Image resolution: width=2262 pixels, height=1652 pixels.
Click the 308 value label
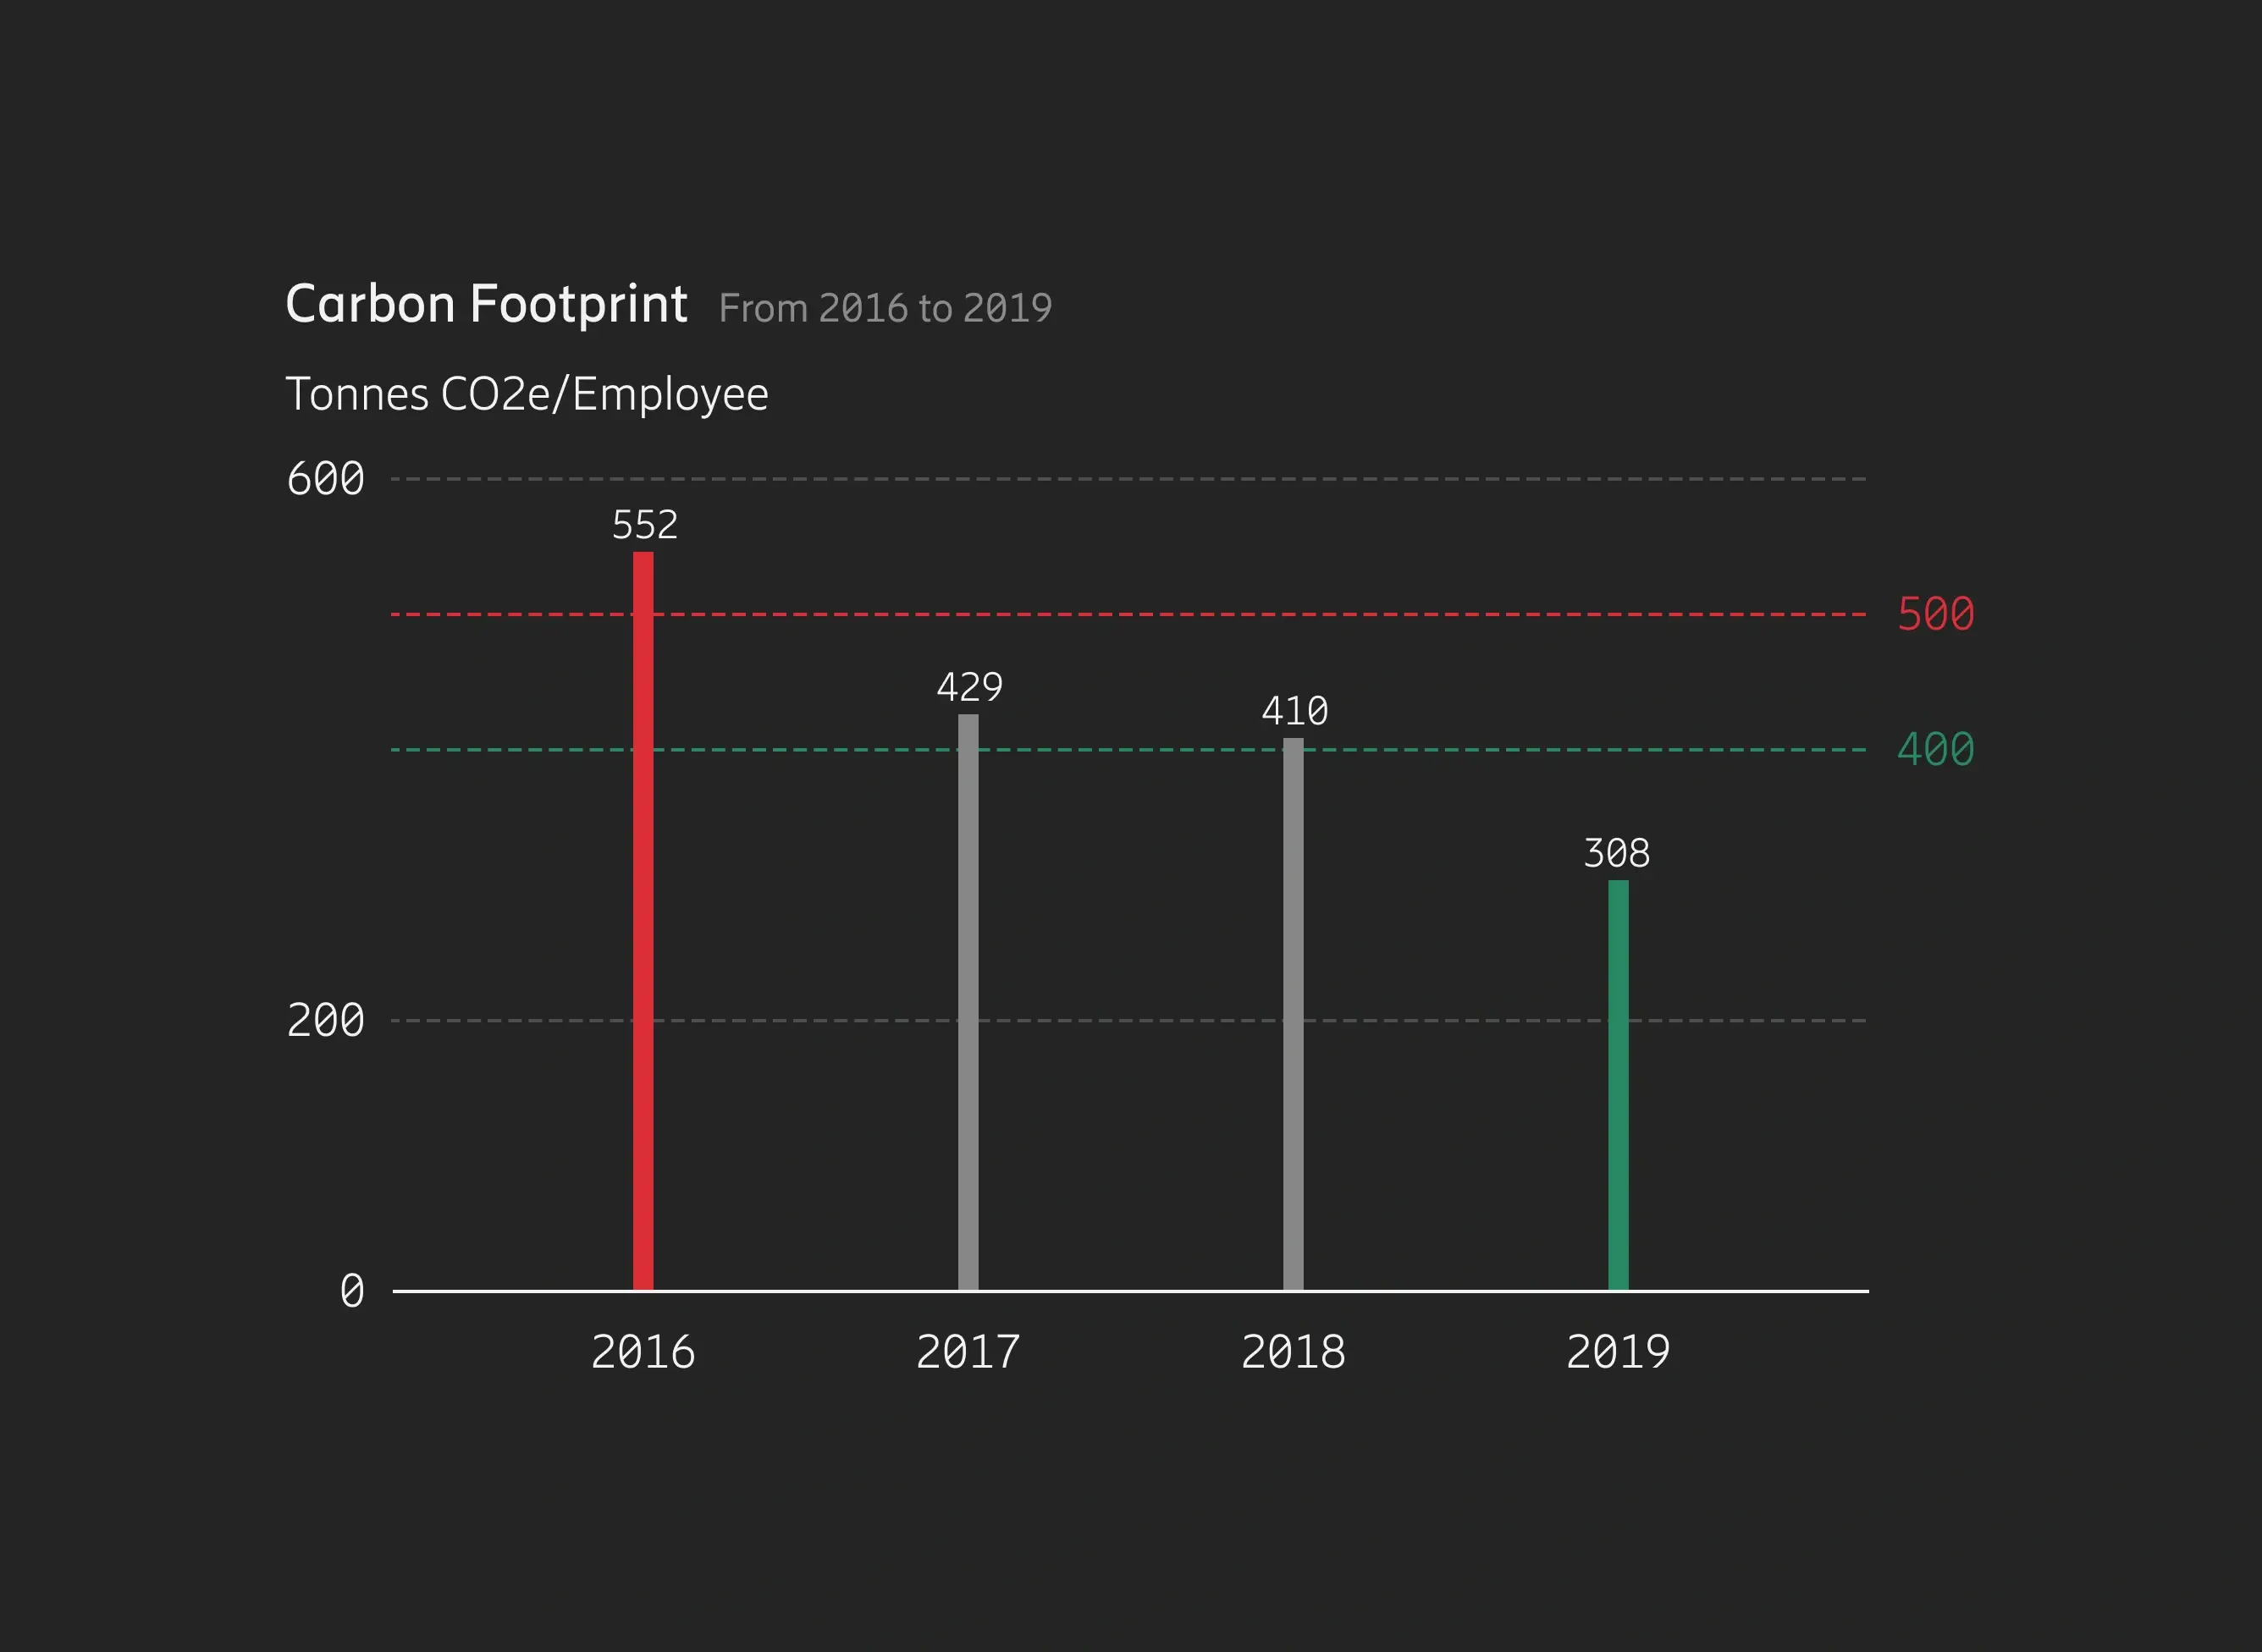(x=1617, y=853)
